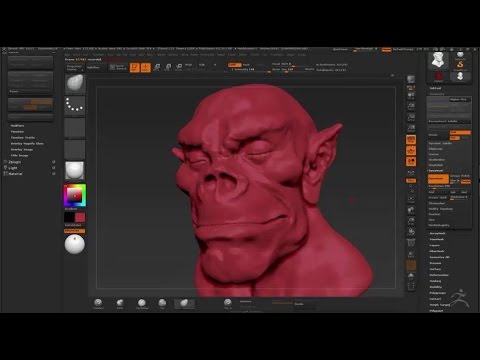Expand Title Image in left palette

[x=19, y=156]
